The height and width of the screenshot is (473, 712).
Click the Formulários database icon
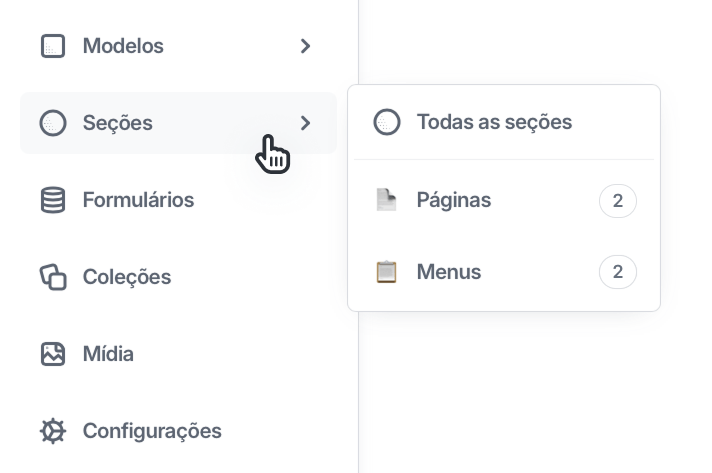tap(53, 200)
